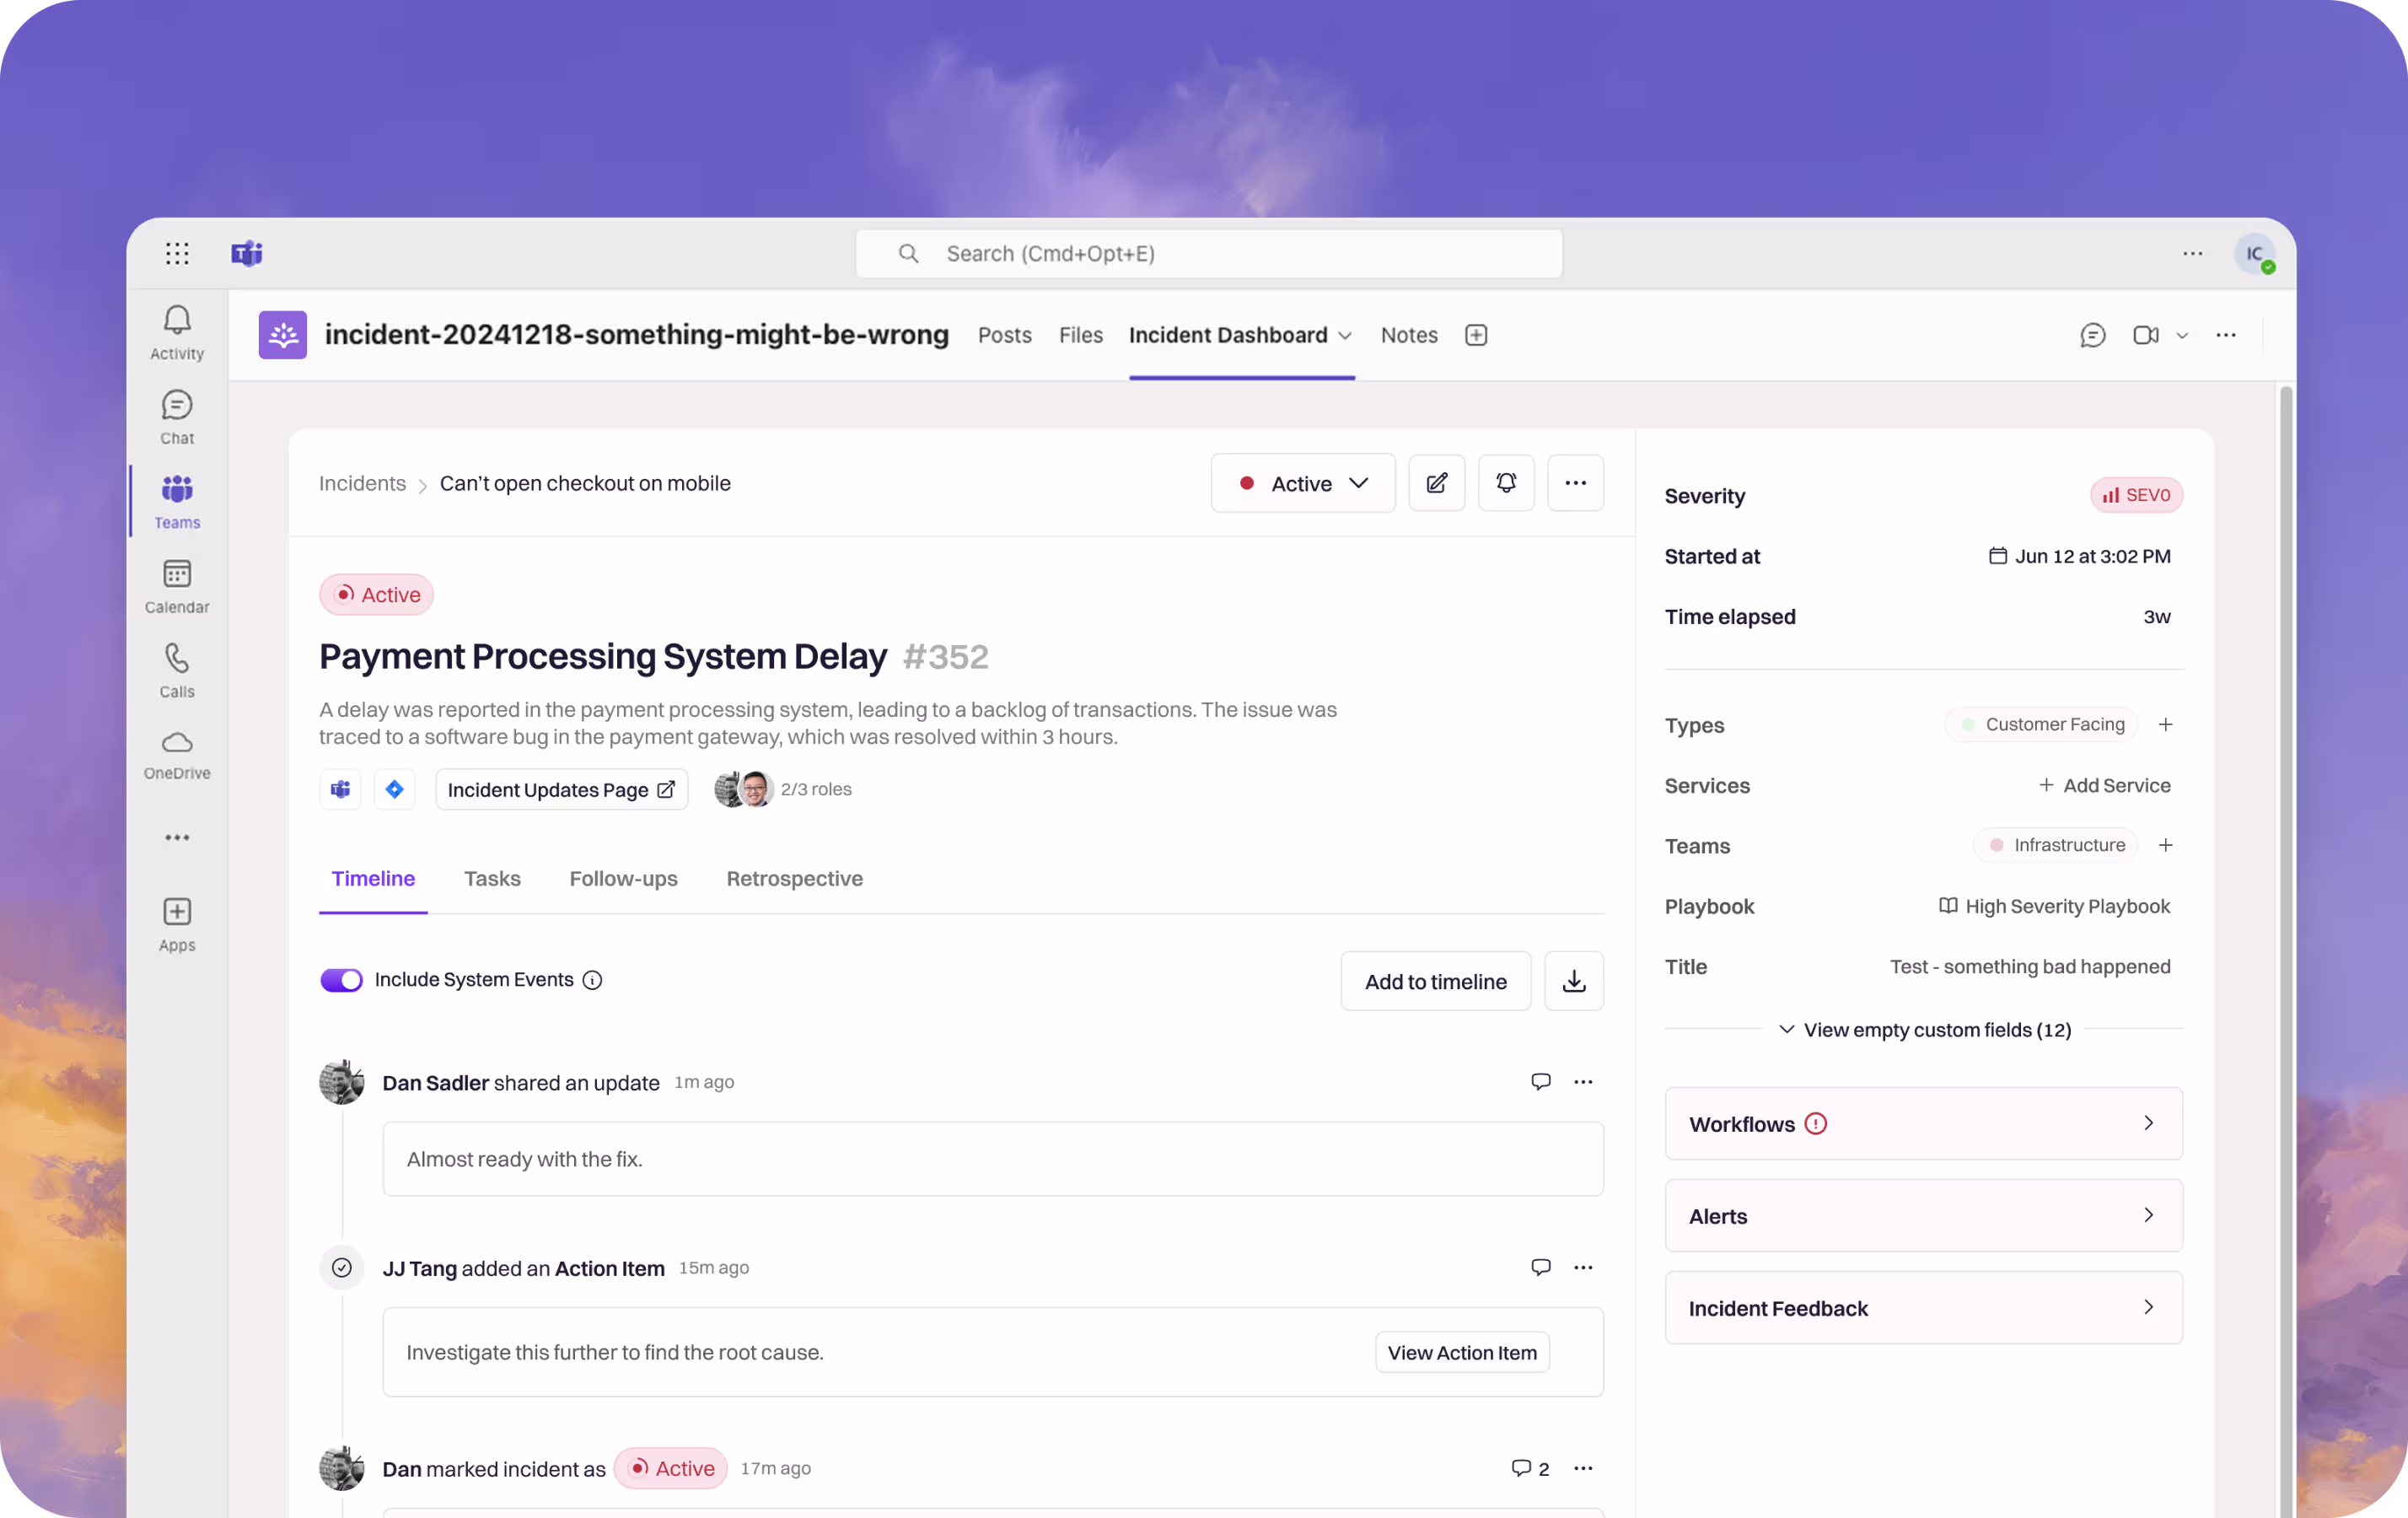Click the Microsoft Teams logo icon

(247, 253)
